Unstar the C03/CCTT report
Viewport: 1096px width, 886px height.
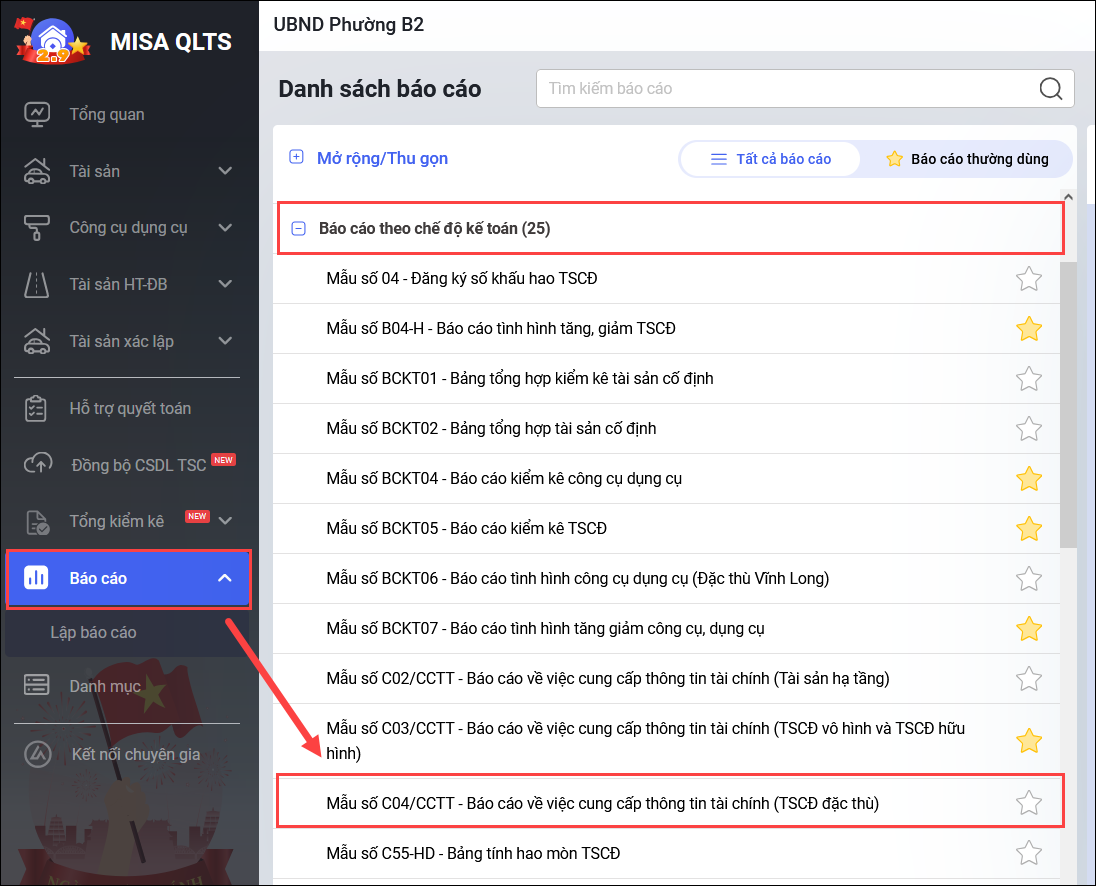(x=1029, y=741)
